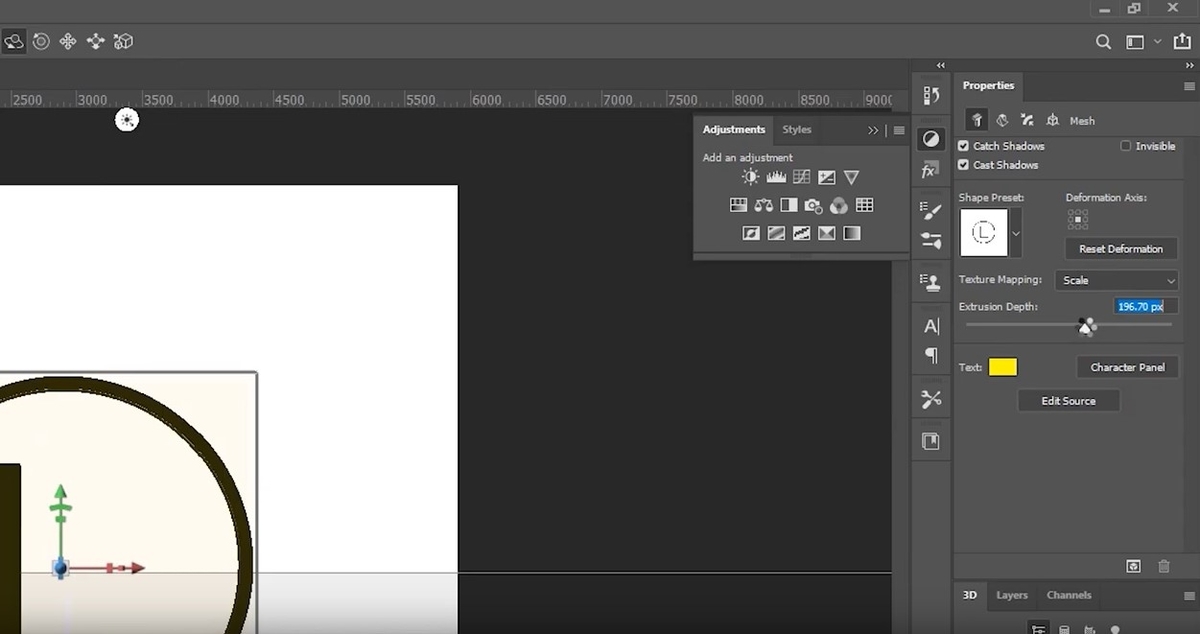This screenshot has height=634, width=1200.
Task: Switch to the Layers tab
Action: [1012, 595]
